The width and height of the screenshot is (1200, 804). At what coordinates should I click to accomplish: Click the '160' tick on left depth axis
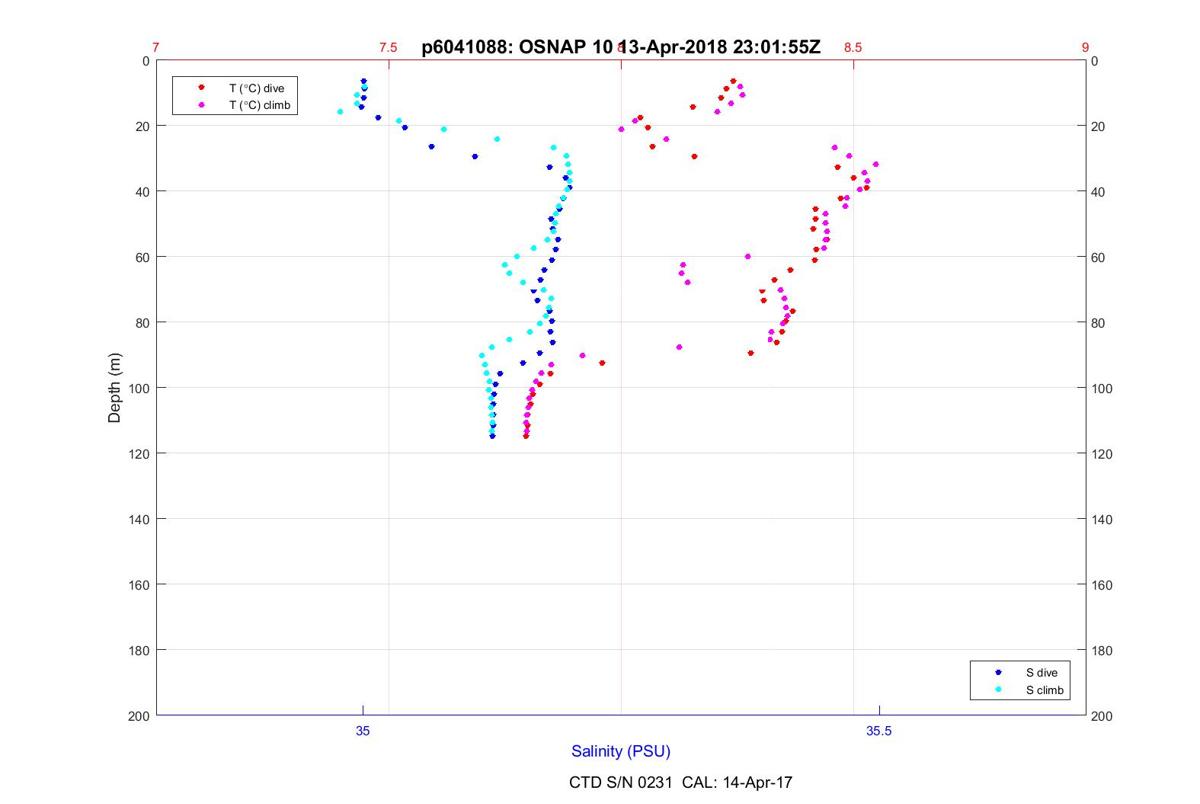139,584
